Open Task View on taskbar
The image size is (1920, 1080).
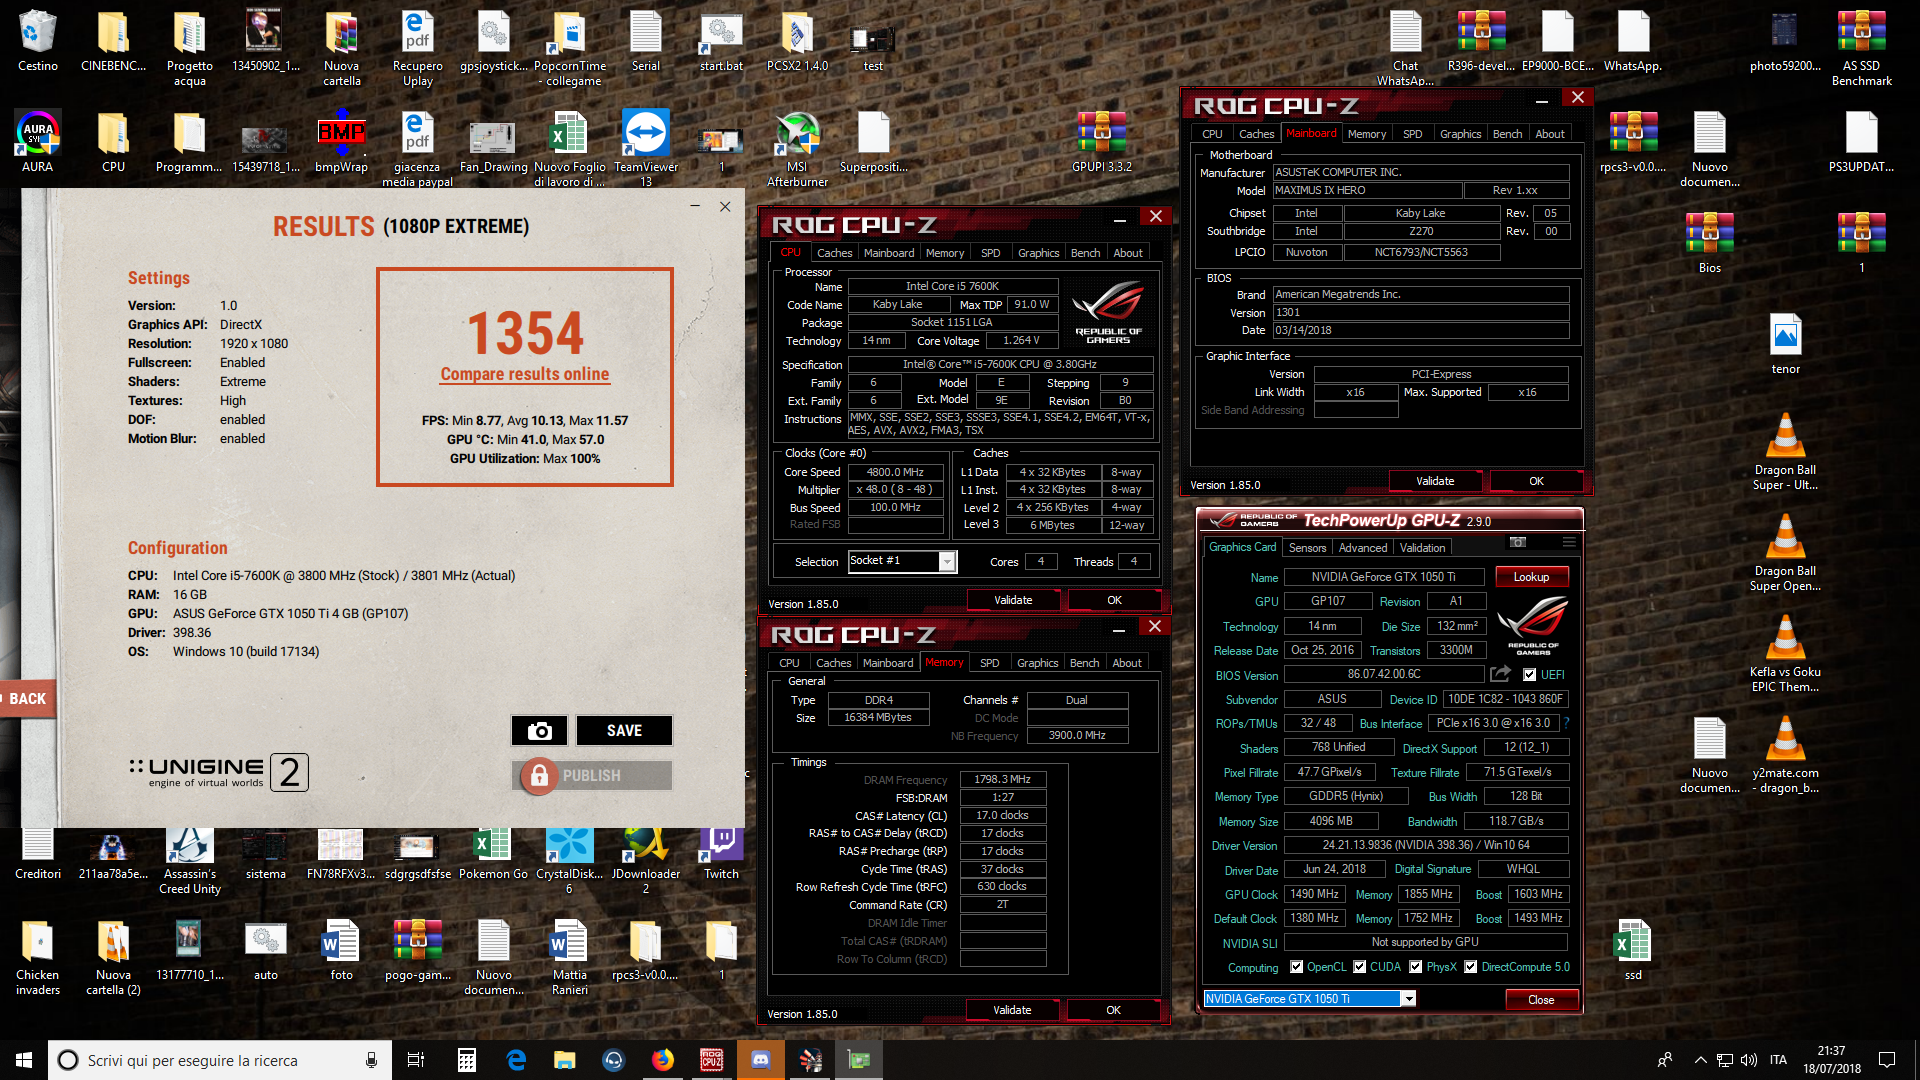click(x=416, y=1060)
